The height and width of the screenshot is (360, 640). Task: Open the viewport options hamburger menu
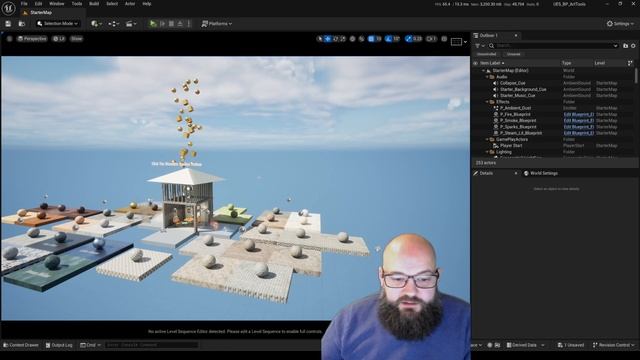[9, 39]
